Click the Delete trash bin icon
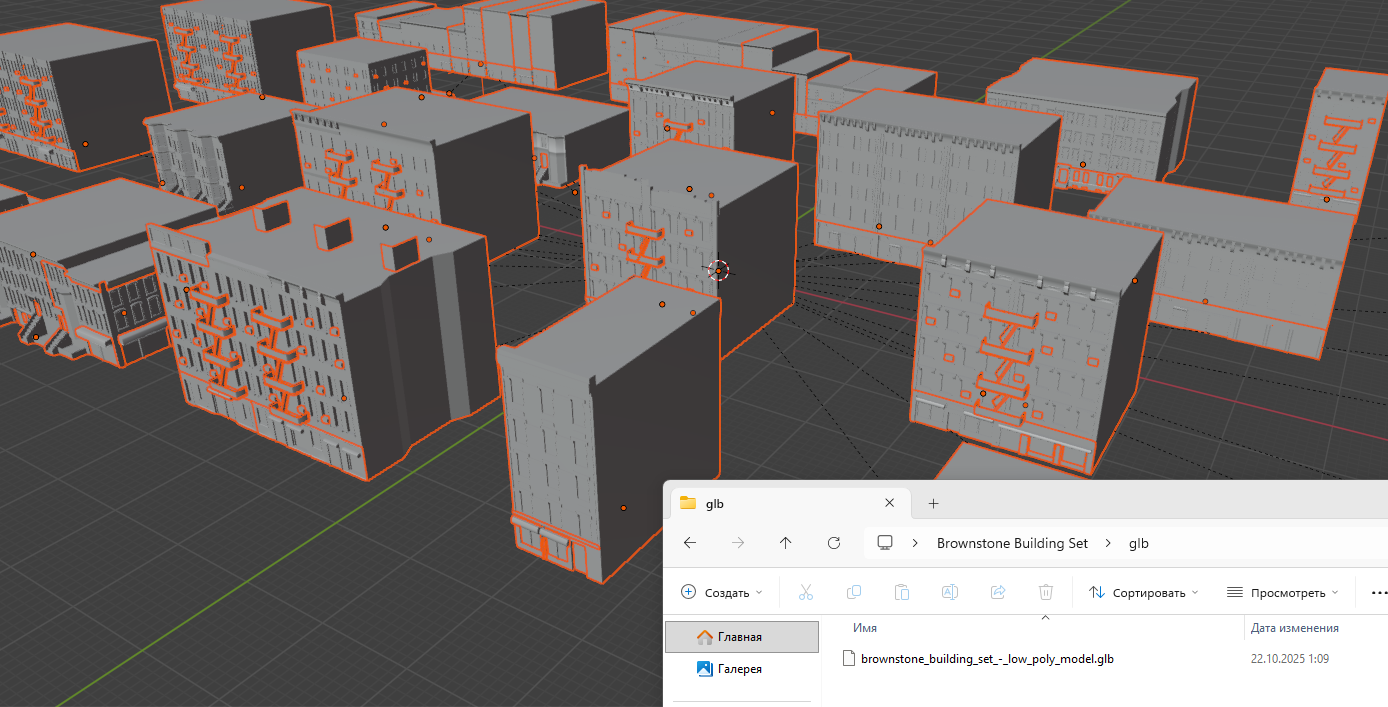This screenshot has width=1388, height=707. point(1046,592)
